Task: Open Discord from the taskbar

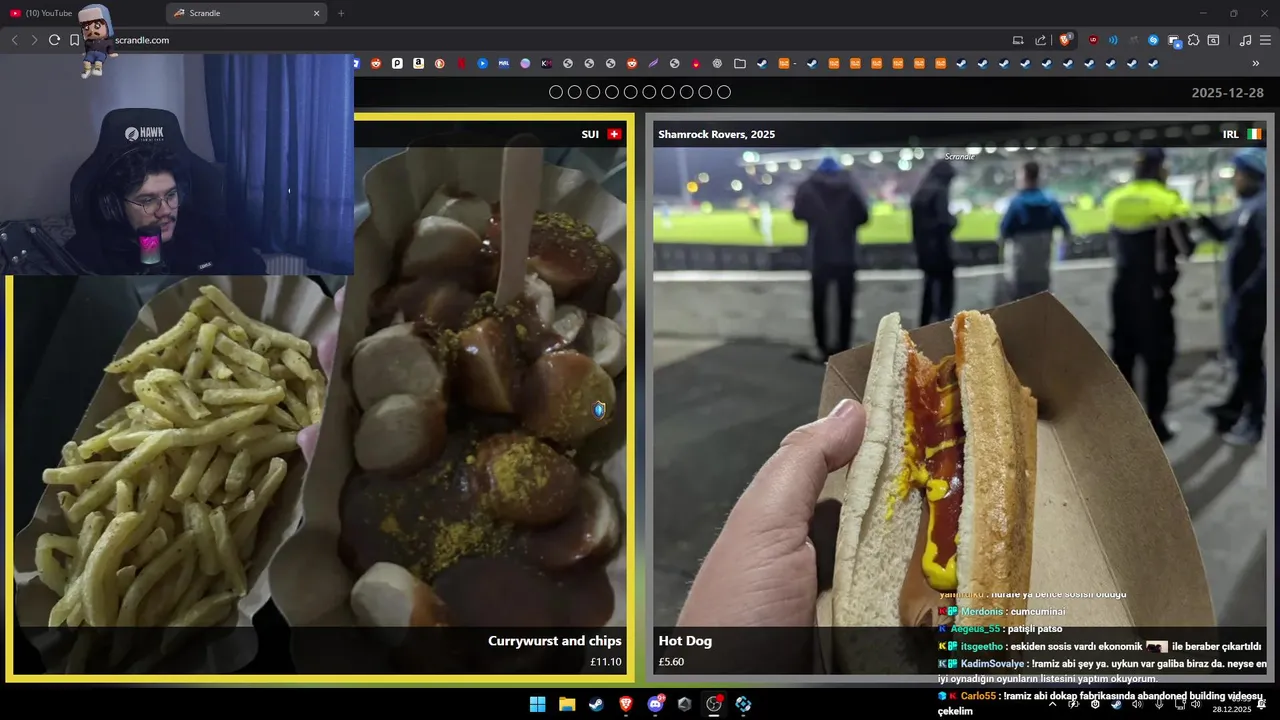Action: (x=655, y=704)
